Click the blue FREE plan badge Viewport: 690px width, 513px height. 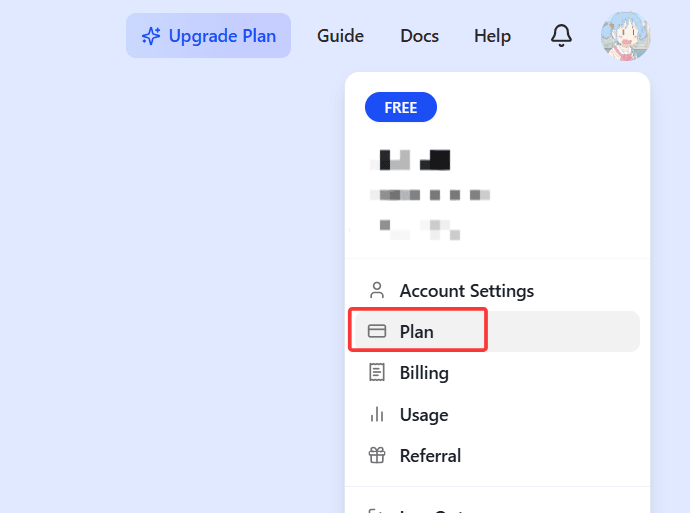coord(400,107)
